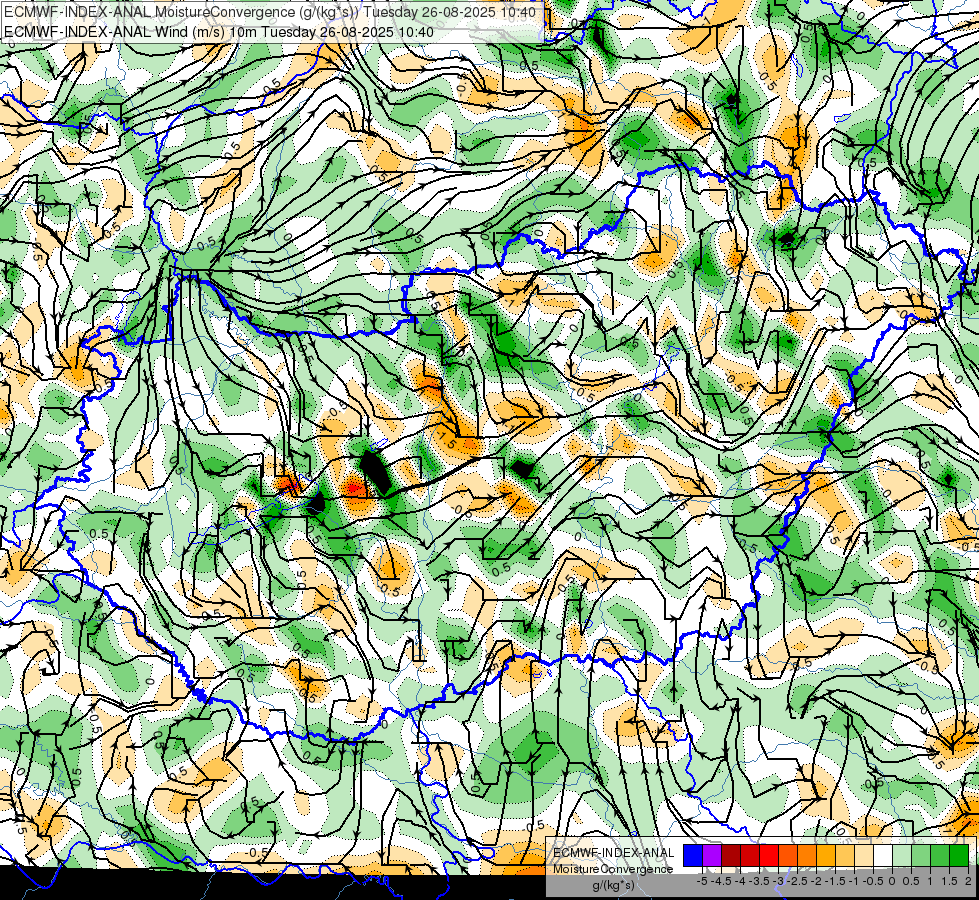Viewport: 979px width, 900px height.
Task: Select the dark maroon swatch between -4.5 and -4
Action: pos(731,856)
